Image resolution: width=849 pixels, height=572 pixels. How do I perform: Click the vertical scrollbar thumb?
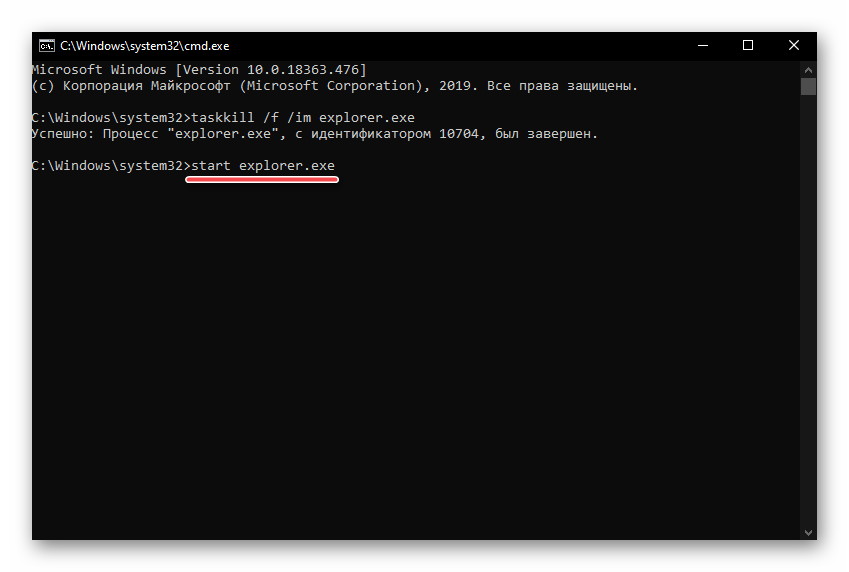[809, 87]
